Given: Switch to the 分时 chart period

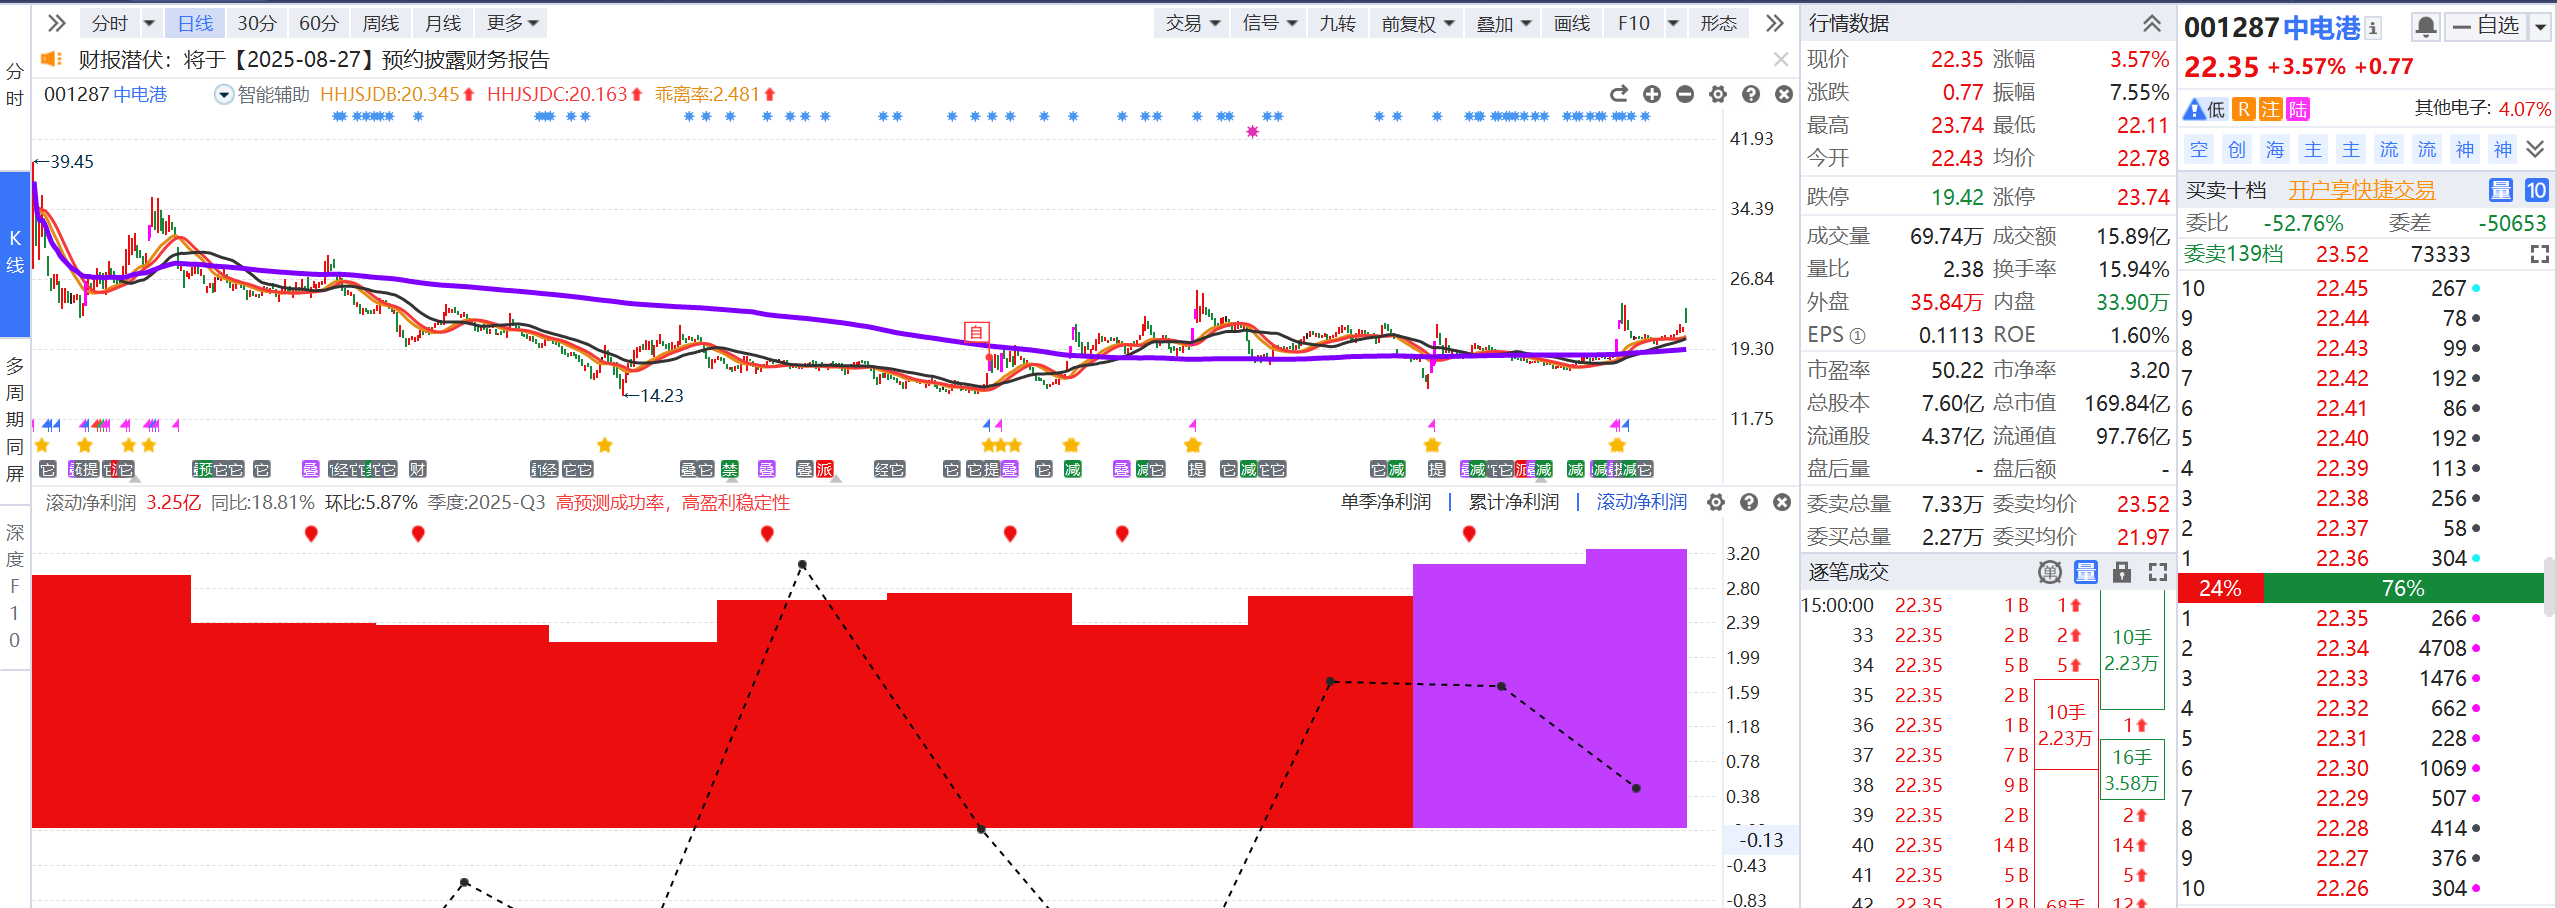Looking at the screenshot, I should tap(110, 23).
